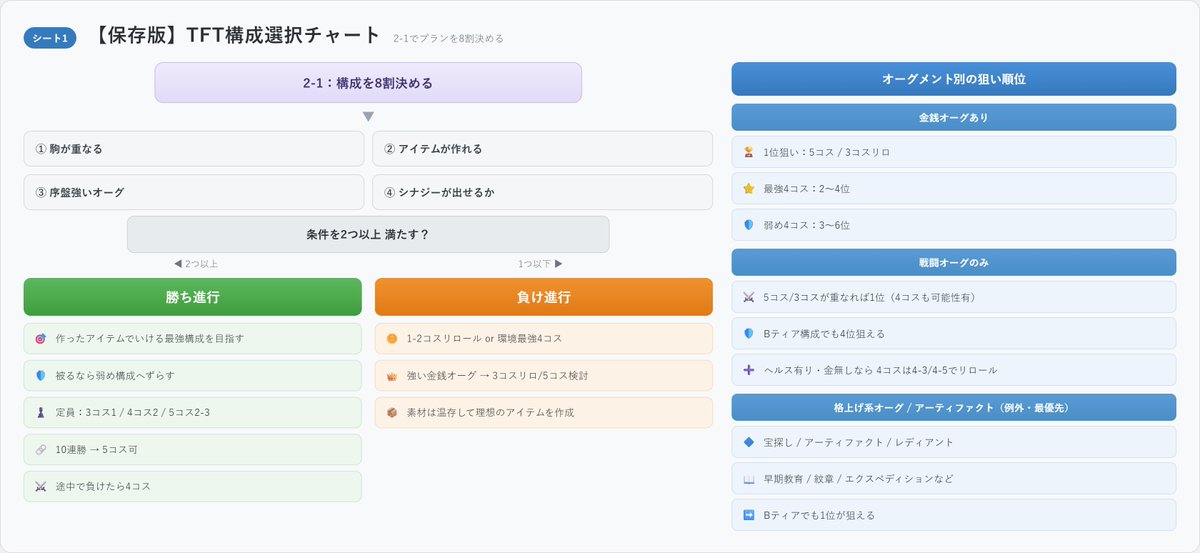1200x553 pixels.
Task: Click the Bティア構成でも4位狙える text
Action: [x=825, y=334]
